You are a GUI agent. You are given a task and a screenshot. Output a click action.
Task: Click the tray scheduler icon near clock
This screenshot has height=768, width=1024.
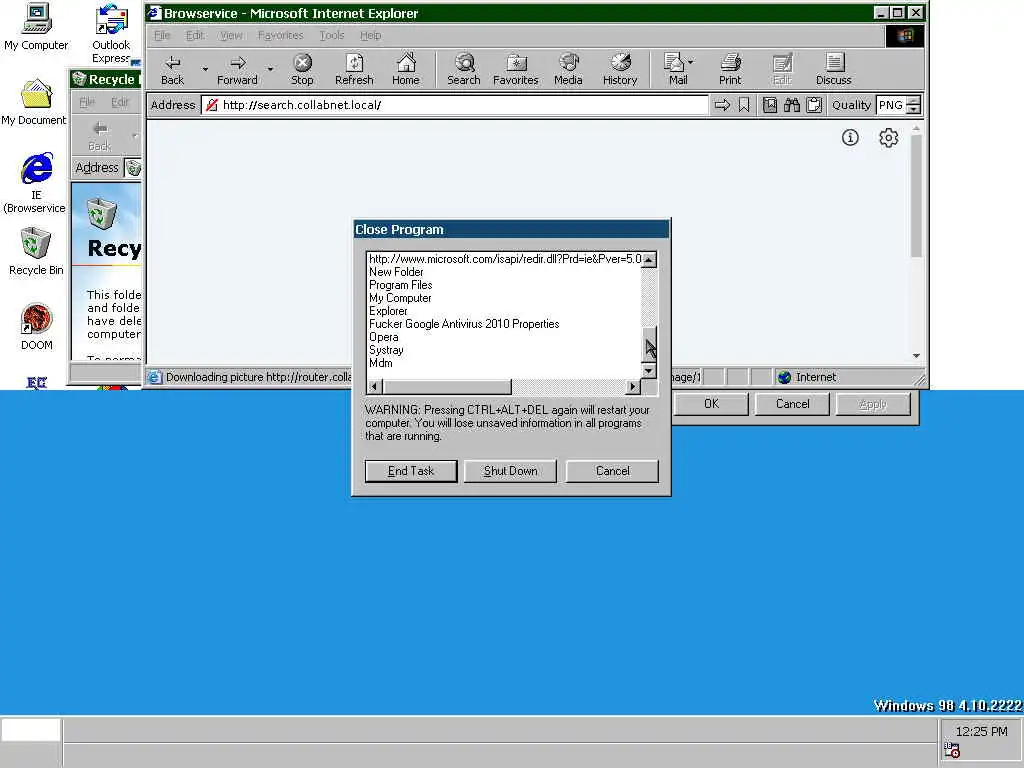tap(952, 750)
